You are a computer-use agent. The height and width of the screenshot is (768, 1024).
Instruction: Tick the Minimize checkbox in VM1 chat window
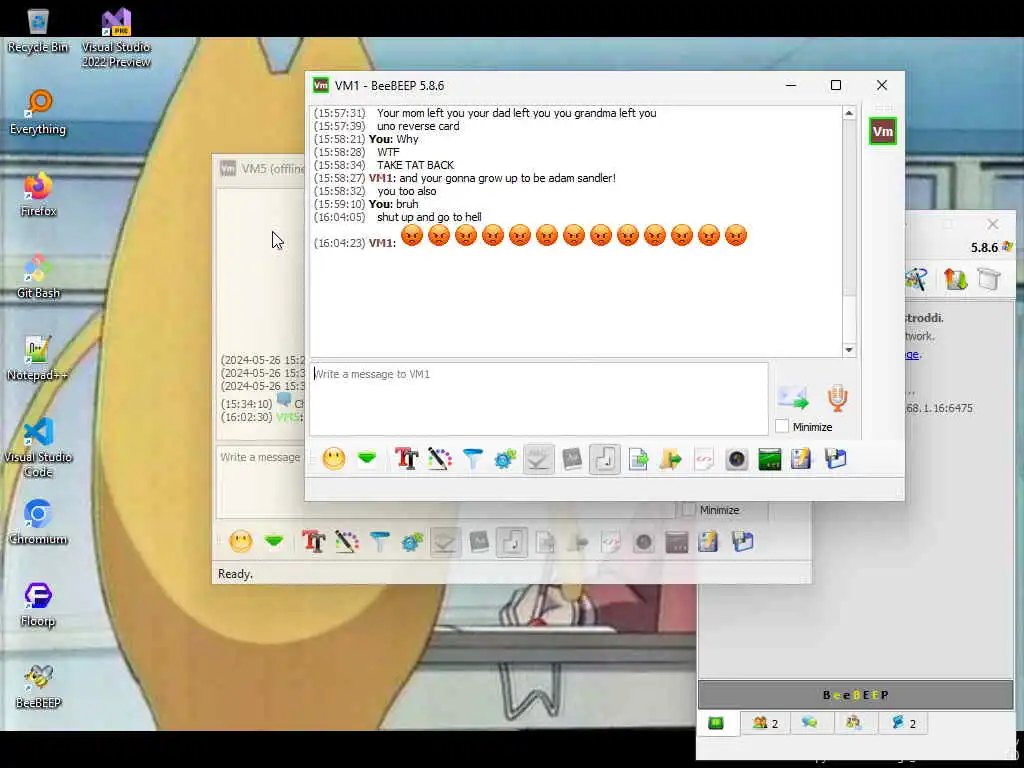click(782, 426)
